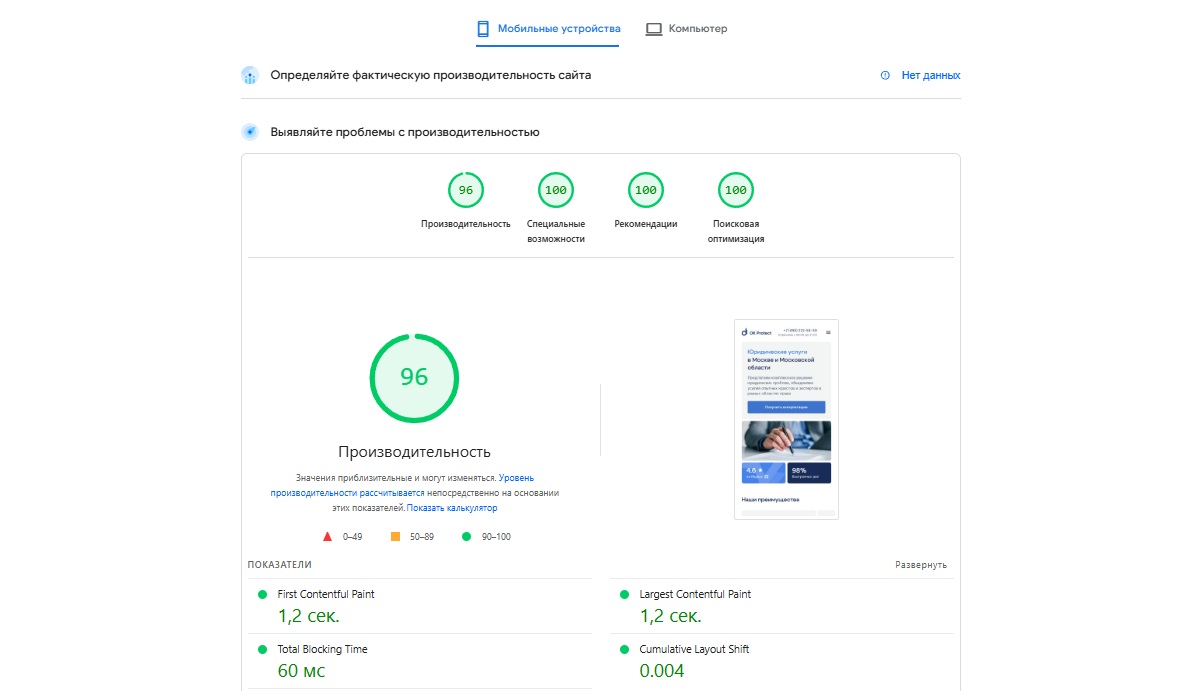Click the Largest Contentful Paint metric label
Viewport: 1200px width, 691px height.
[x=695, y=594]
